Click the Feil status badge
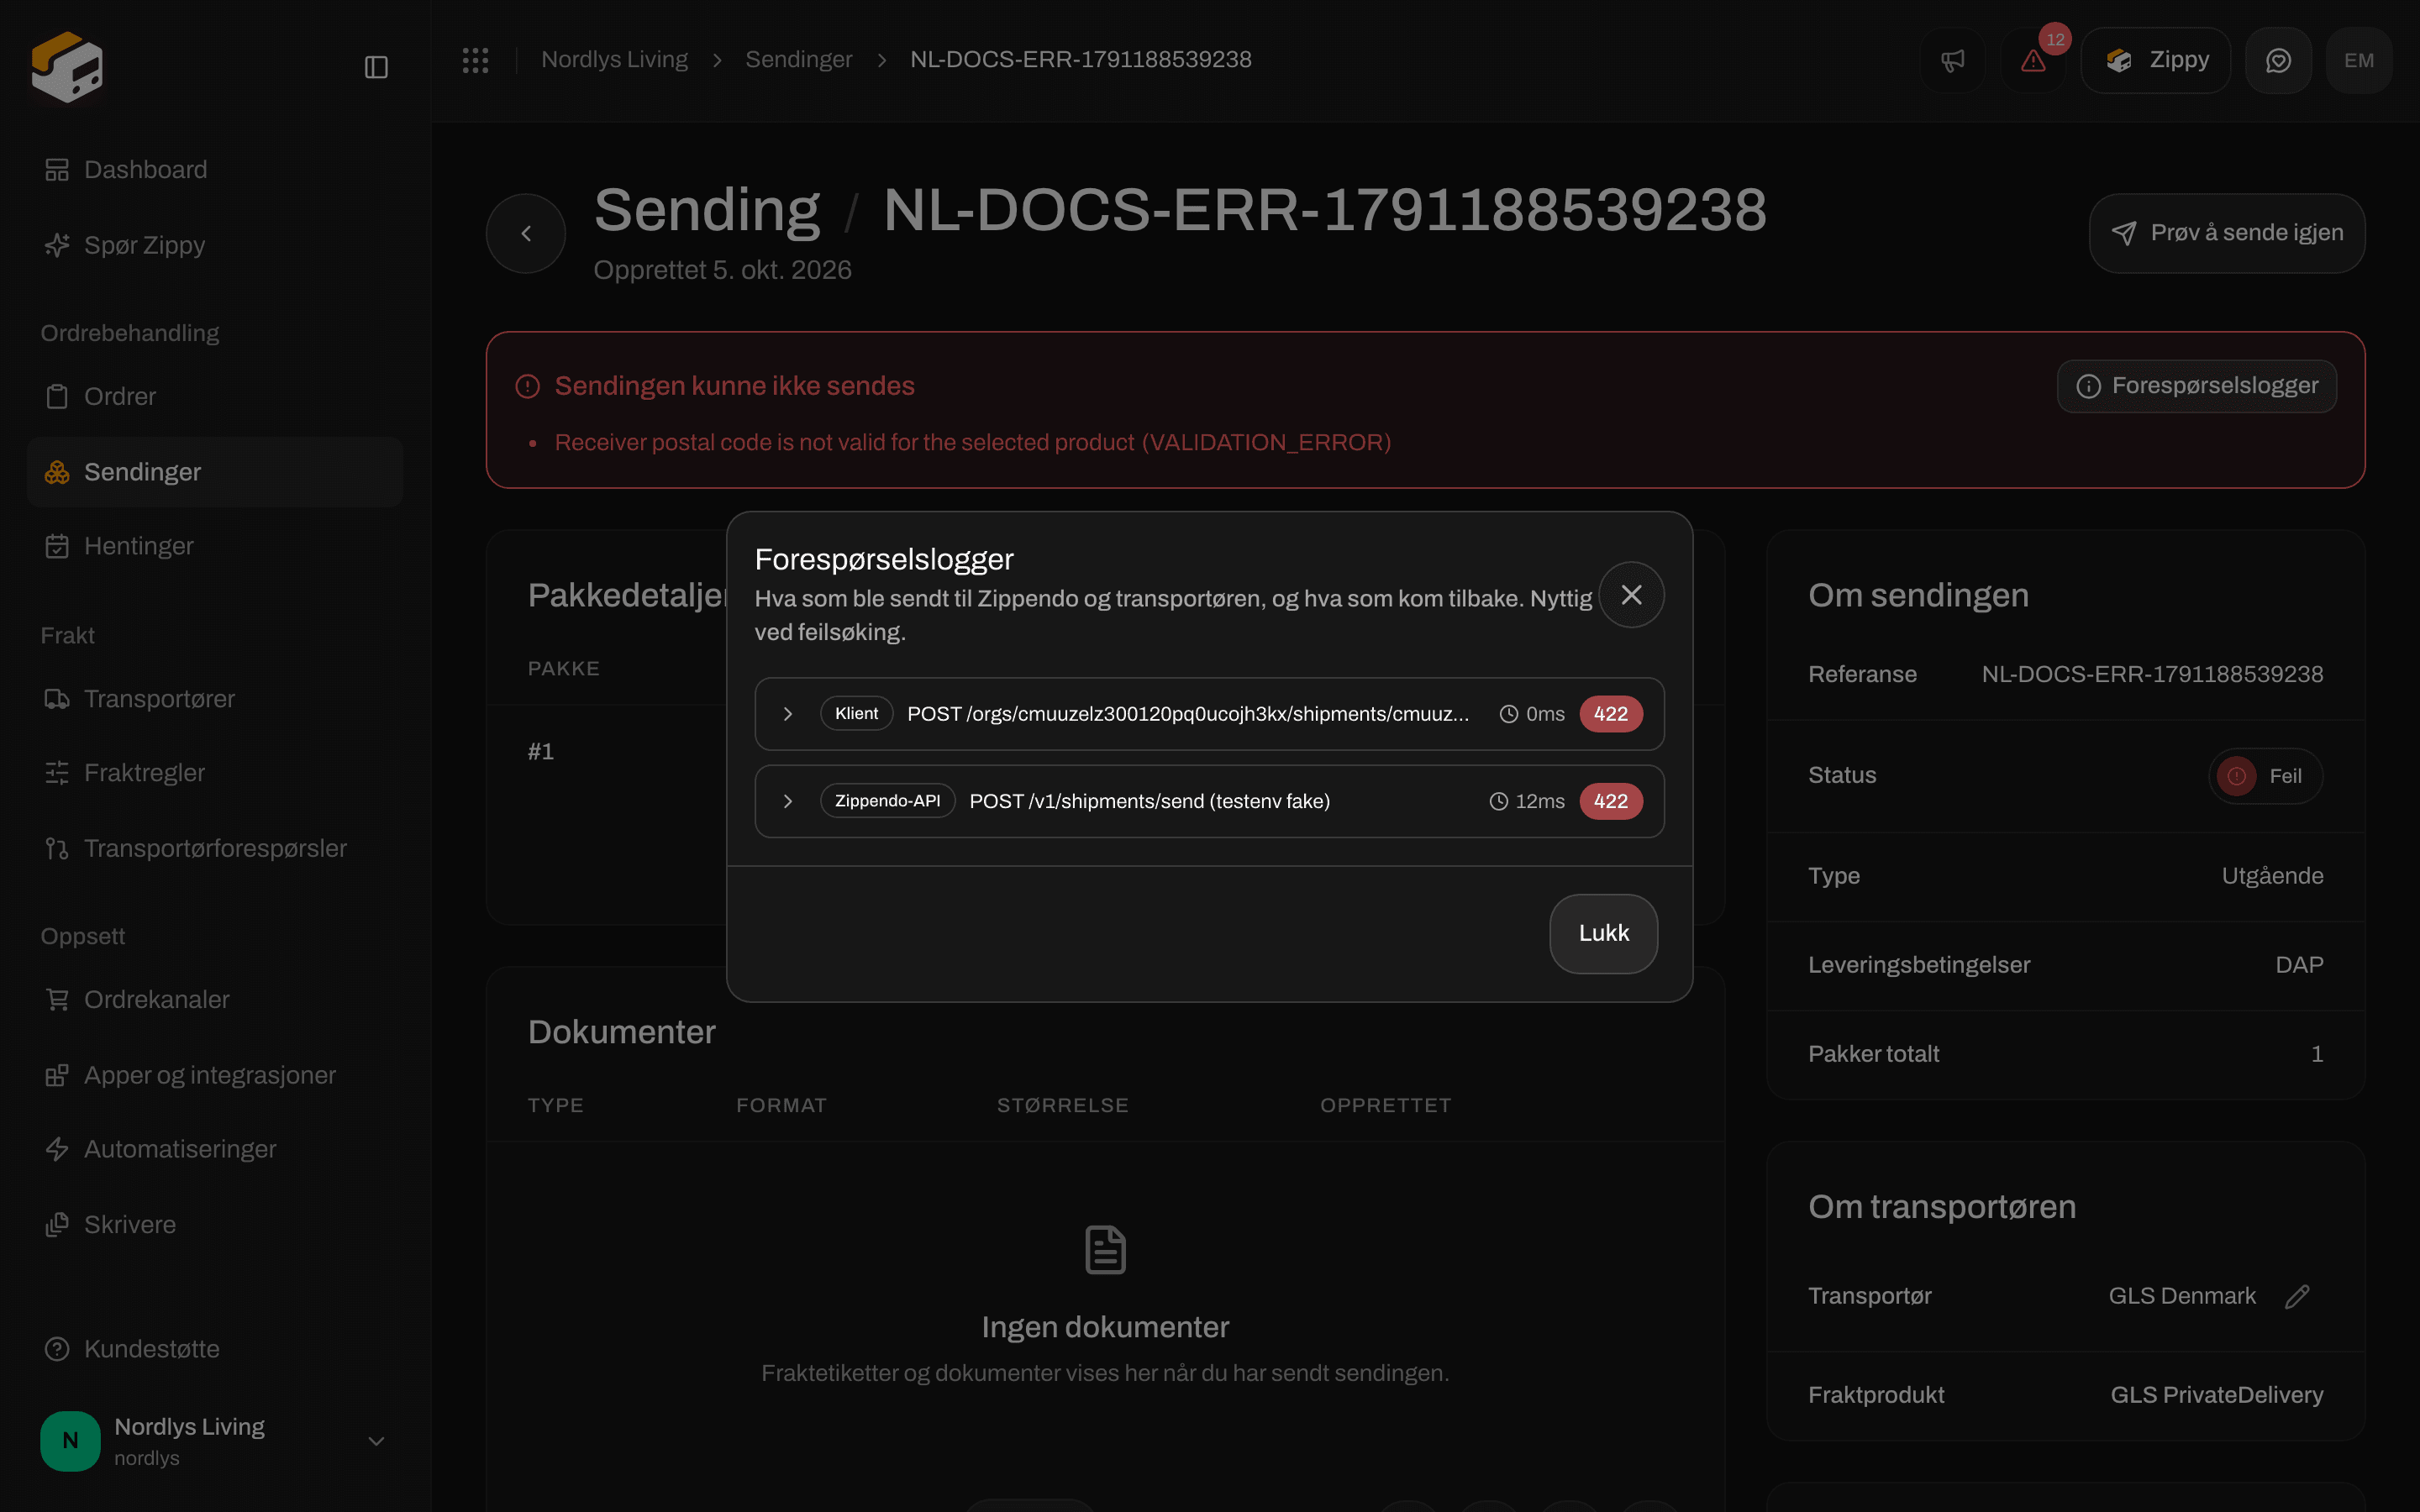2420x1512 pixels. coord(2265,776)
